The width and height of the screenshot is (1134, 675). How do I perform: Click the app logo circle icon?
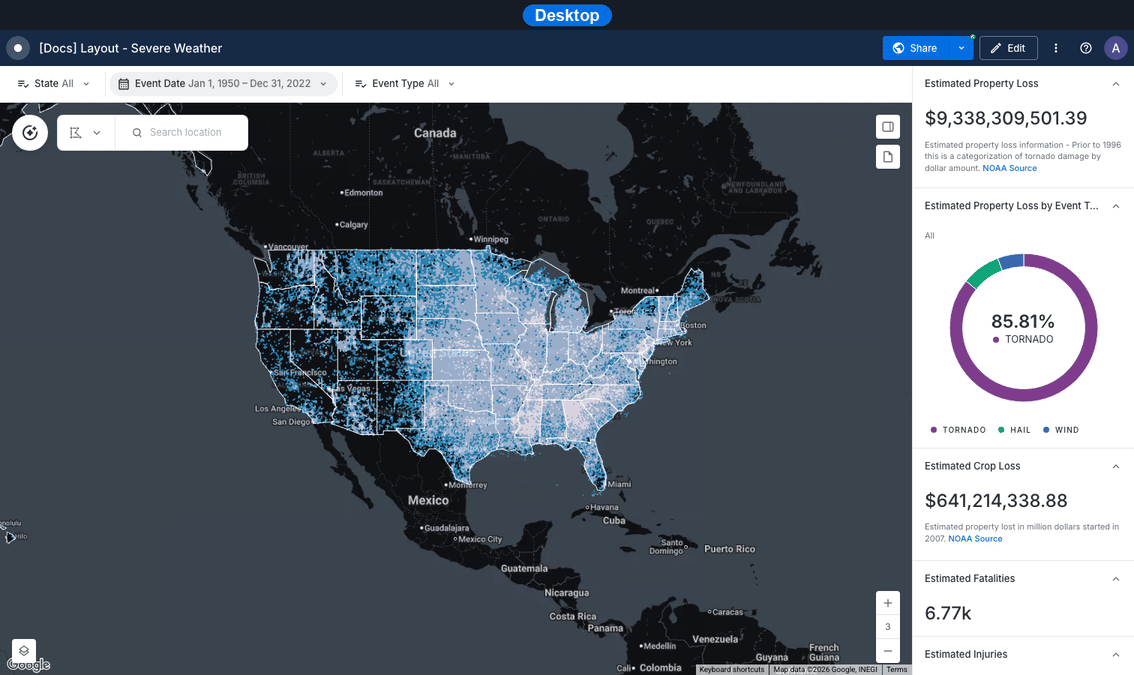(18, 48)
